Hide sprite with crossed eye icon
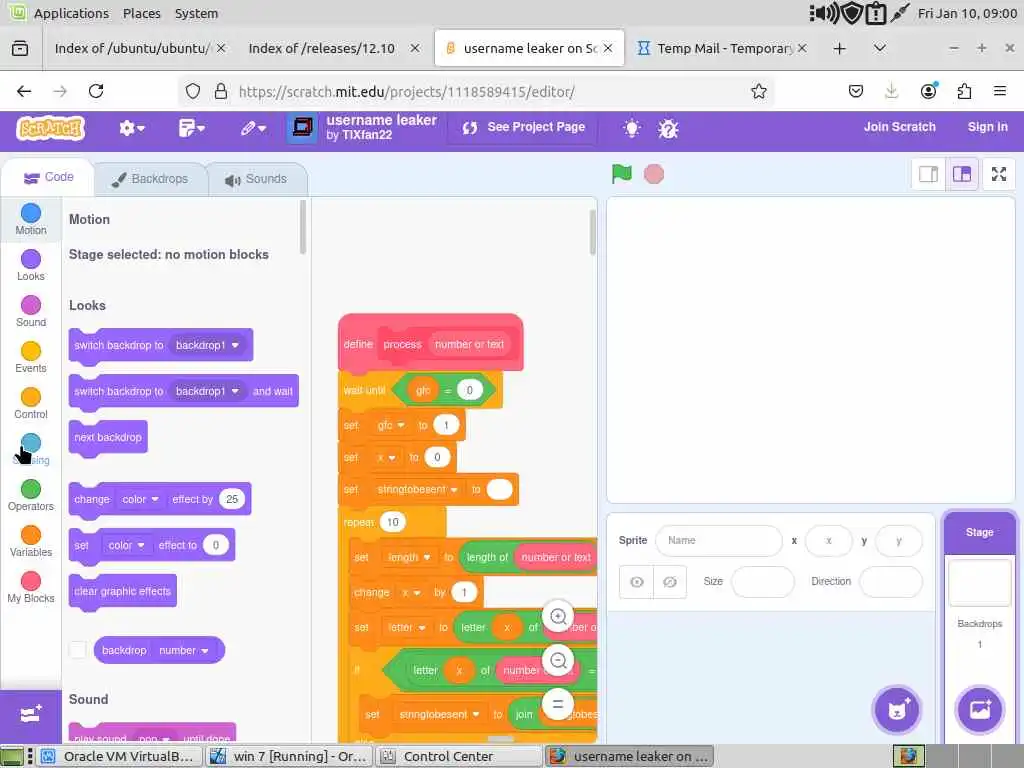The width and height of the screenshot is (1024, 768). (670, 582)
